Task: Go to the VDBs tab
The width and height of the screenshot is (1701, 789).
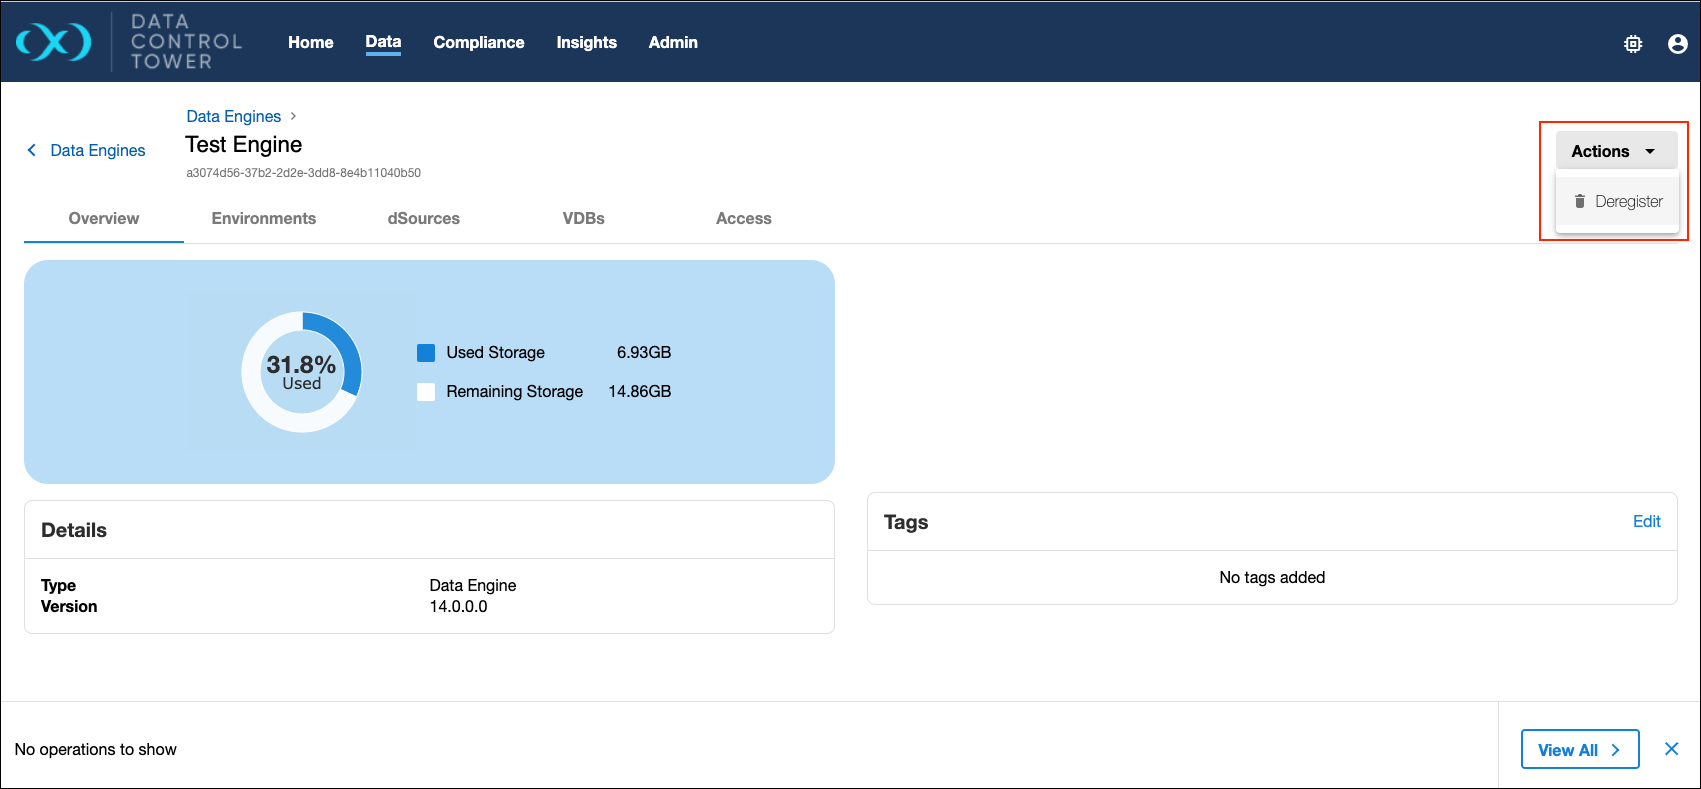Action: pyautogui.click(x=584, y=218)
